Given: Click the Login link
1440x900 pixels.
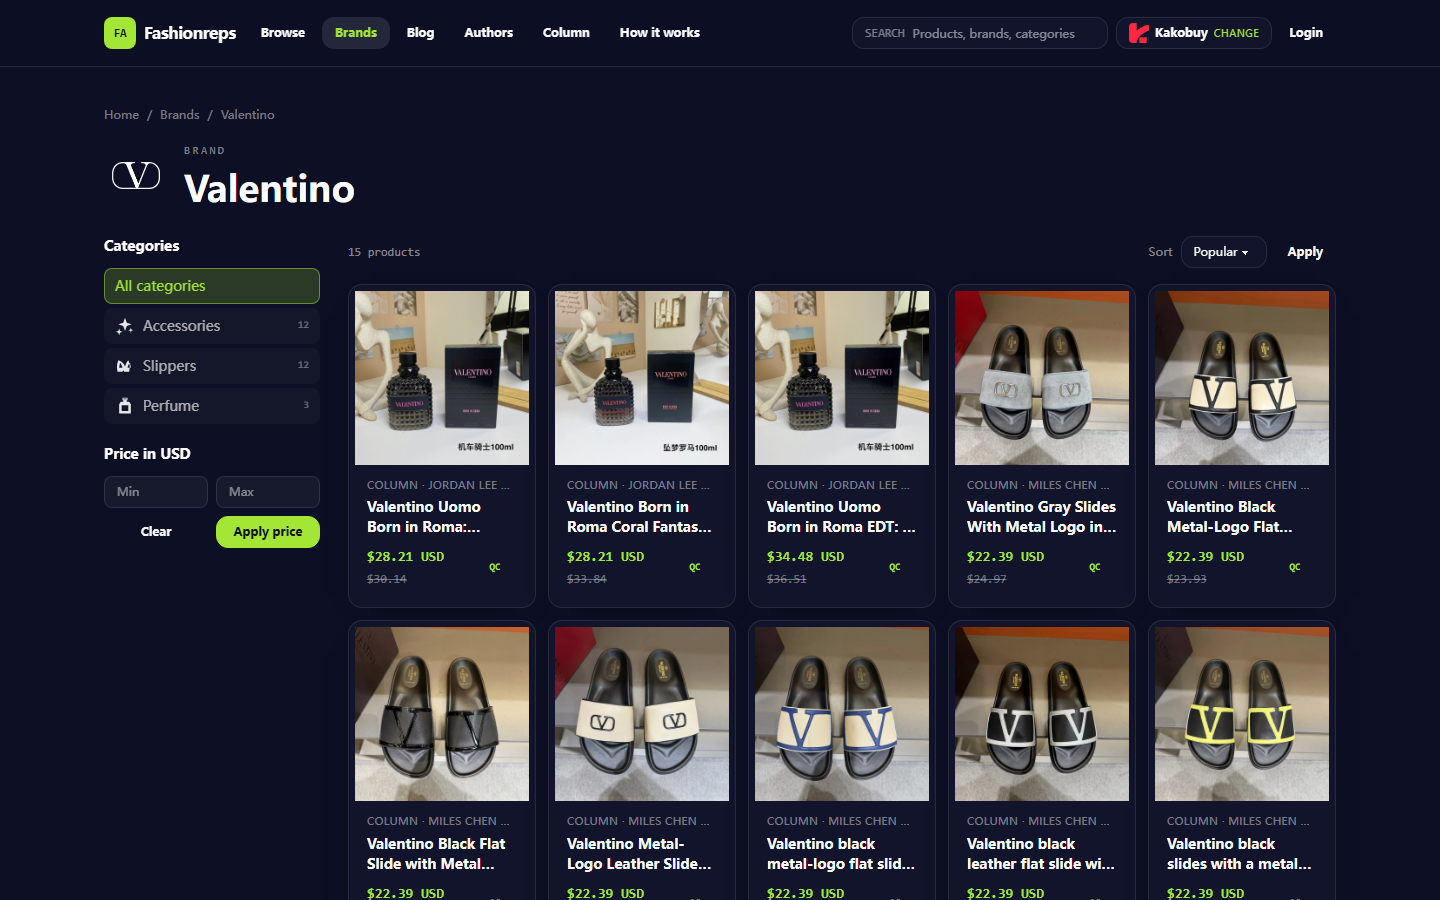Looking at the screenshot, I should click(x=1306, y=33).
